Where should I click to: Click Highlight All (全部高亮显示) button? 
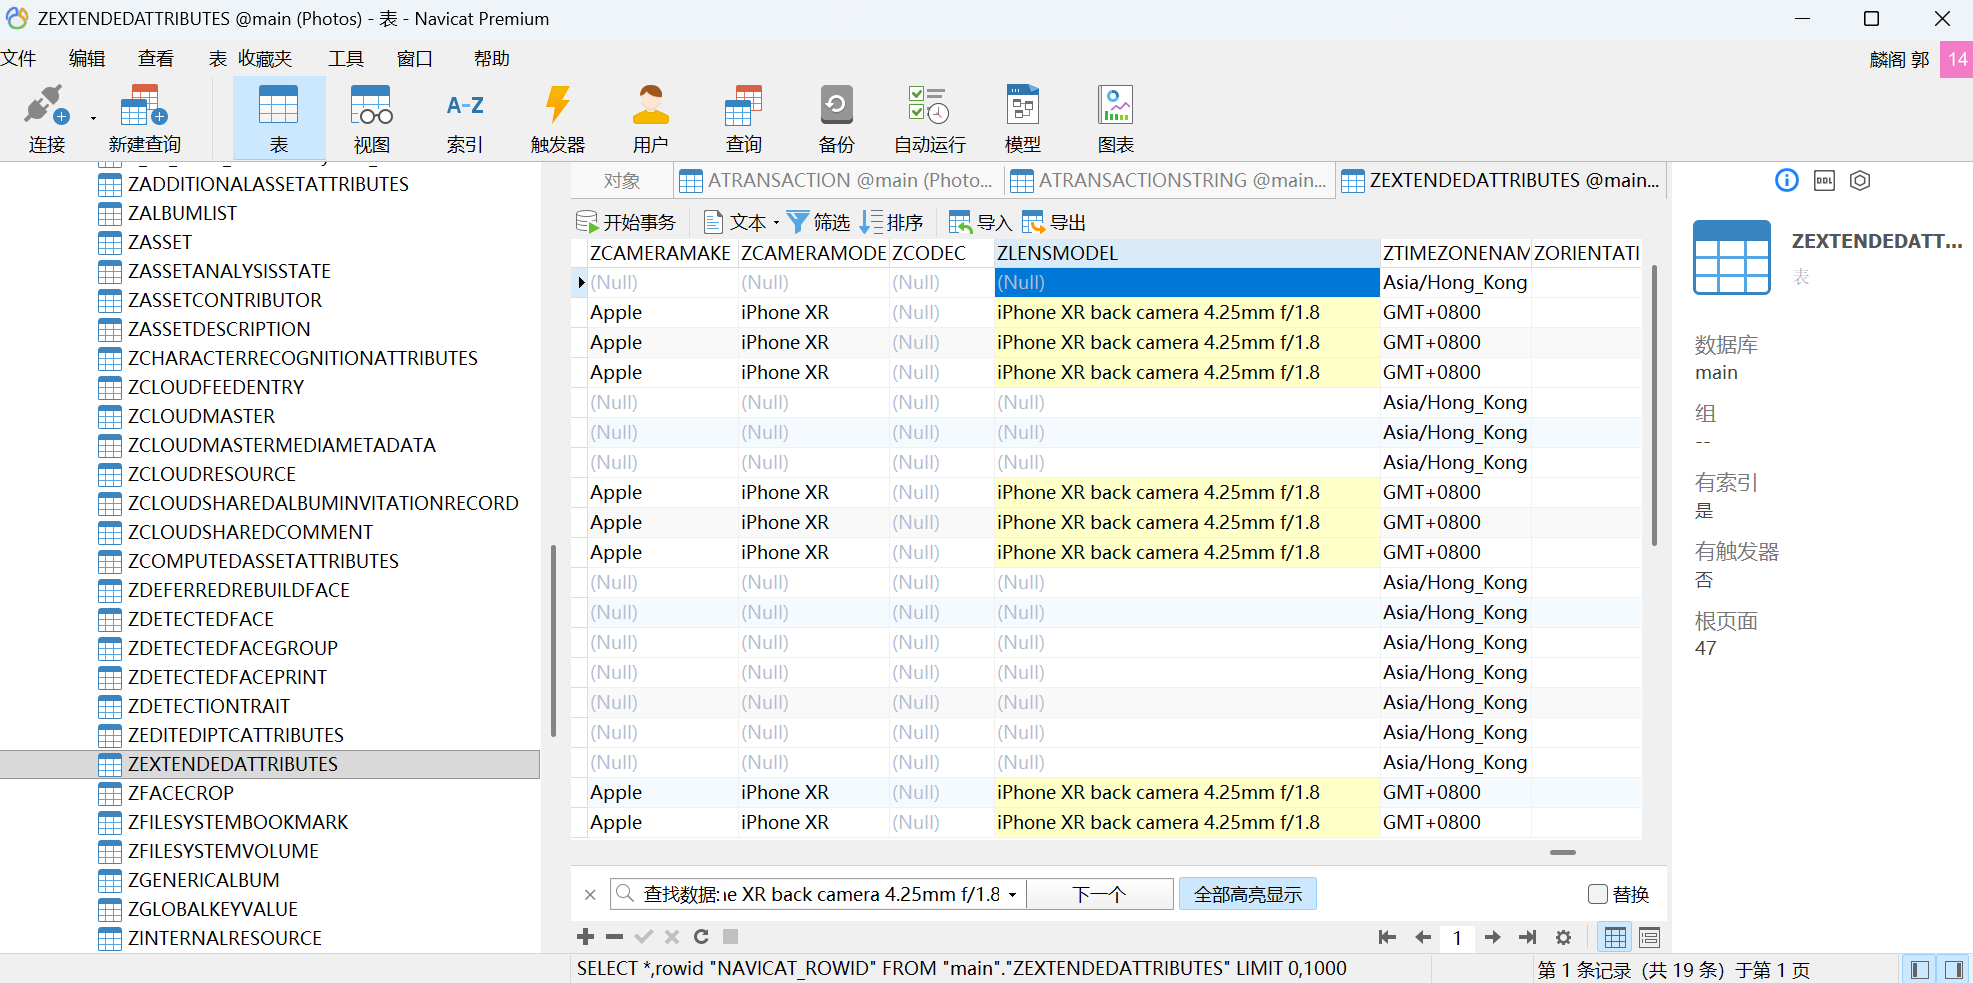tap(1247, 894)
